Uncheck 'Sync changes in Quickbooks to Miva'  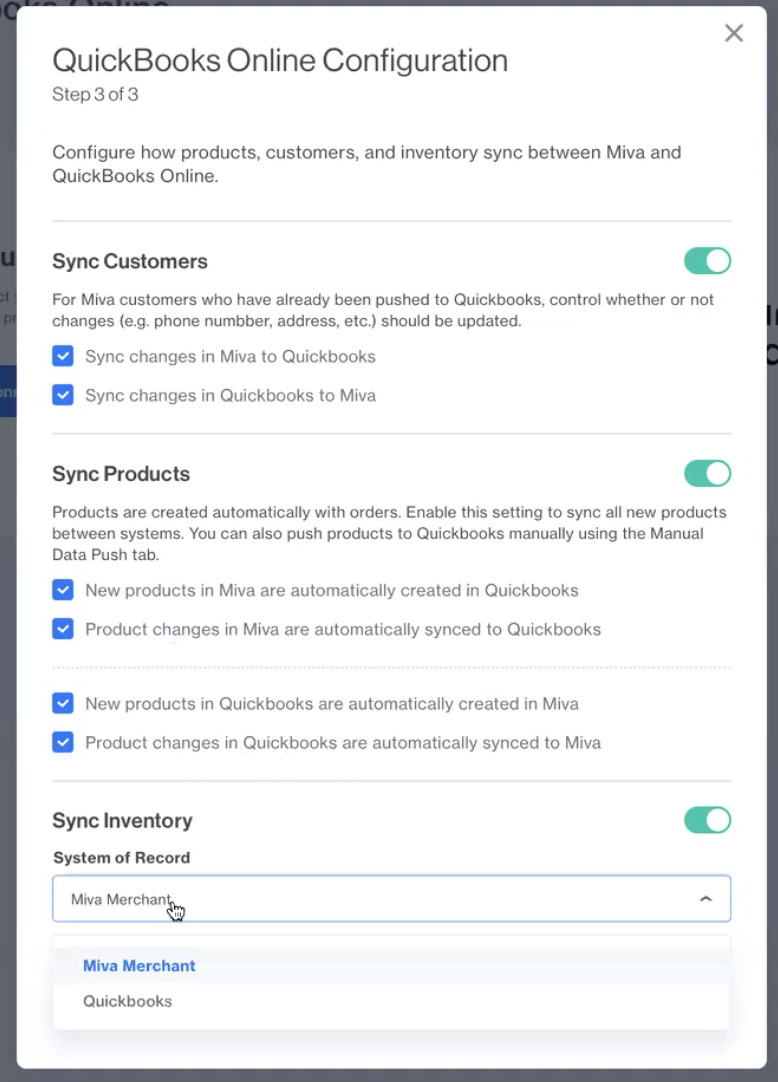pos(63,395)
